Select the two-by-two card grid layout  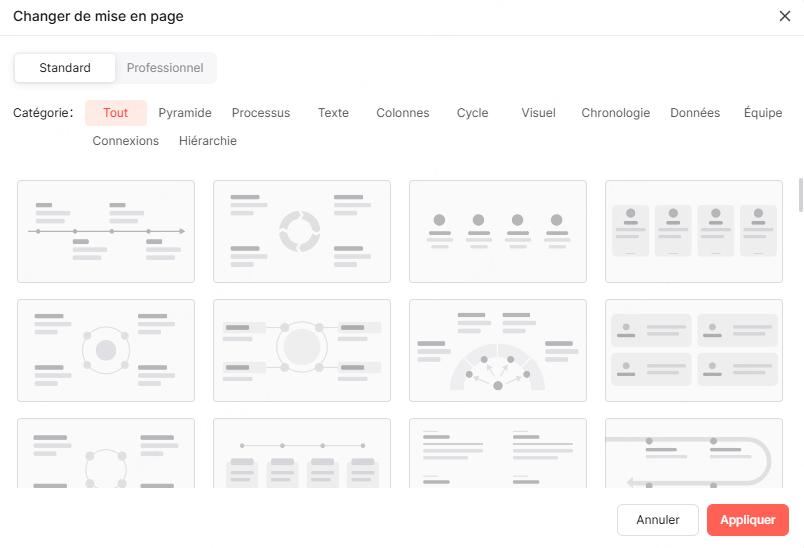point(693,350)
